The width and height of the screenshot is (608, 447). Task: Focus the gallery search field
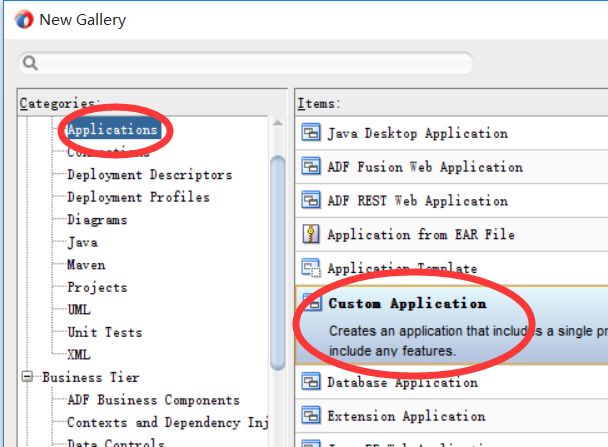click(246, 63)
